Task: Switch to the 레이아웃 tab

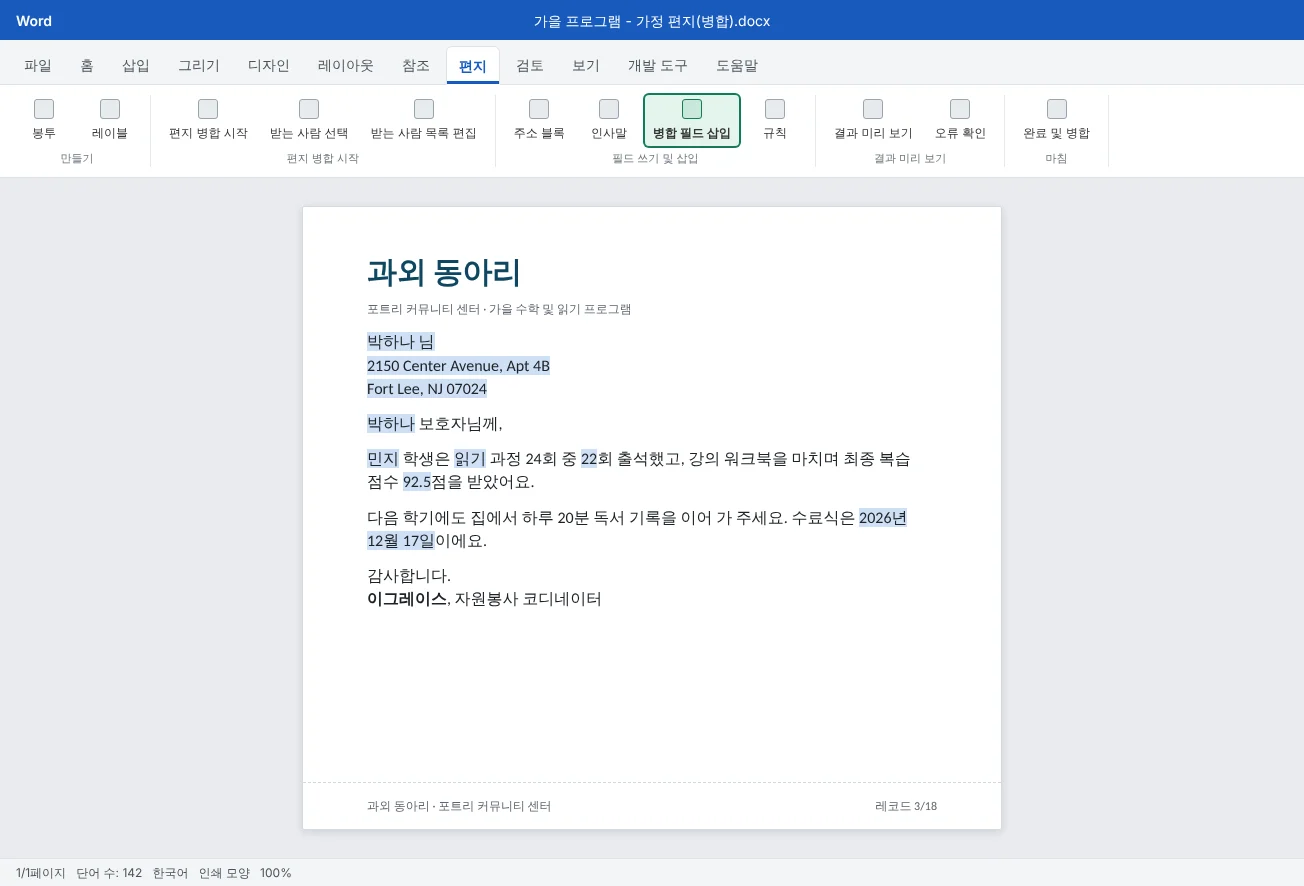Action: pos(346,66)
